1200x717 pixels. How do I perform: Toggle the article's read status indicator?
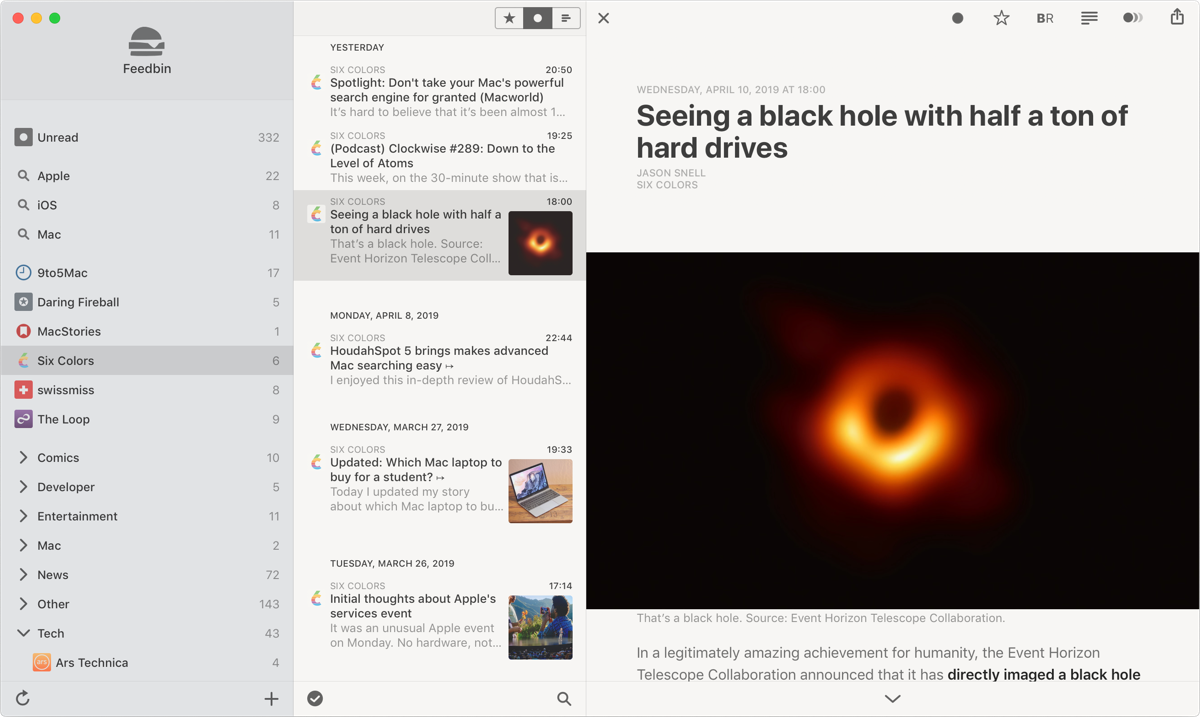[957, 18]
